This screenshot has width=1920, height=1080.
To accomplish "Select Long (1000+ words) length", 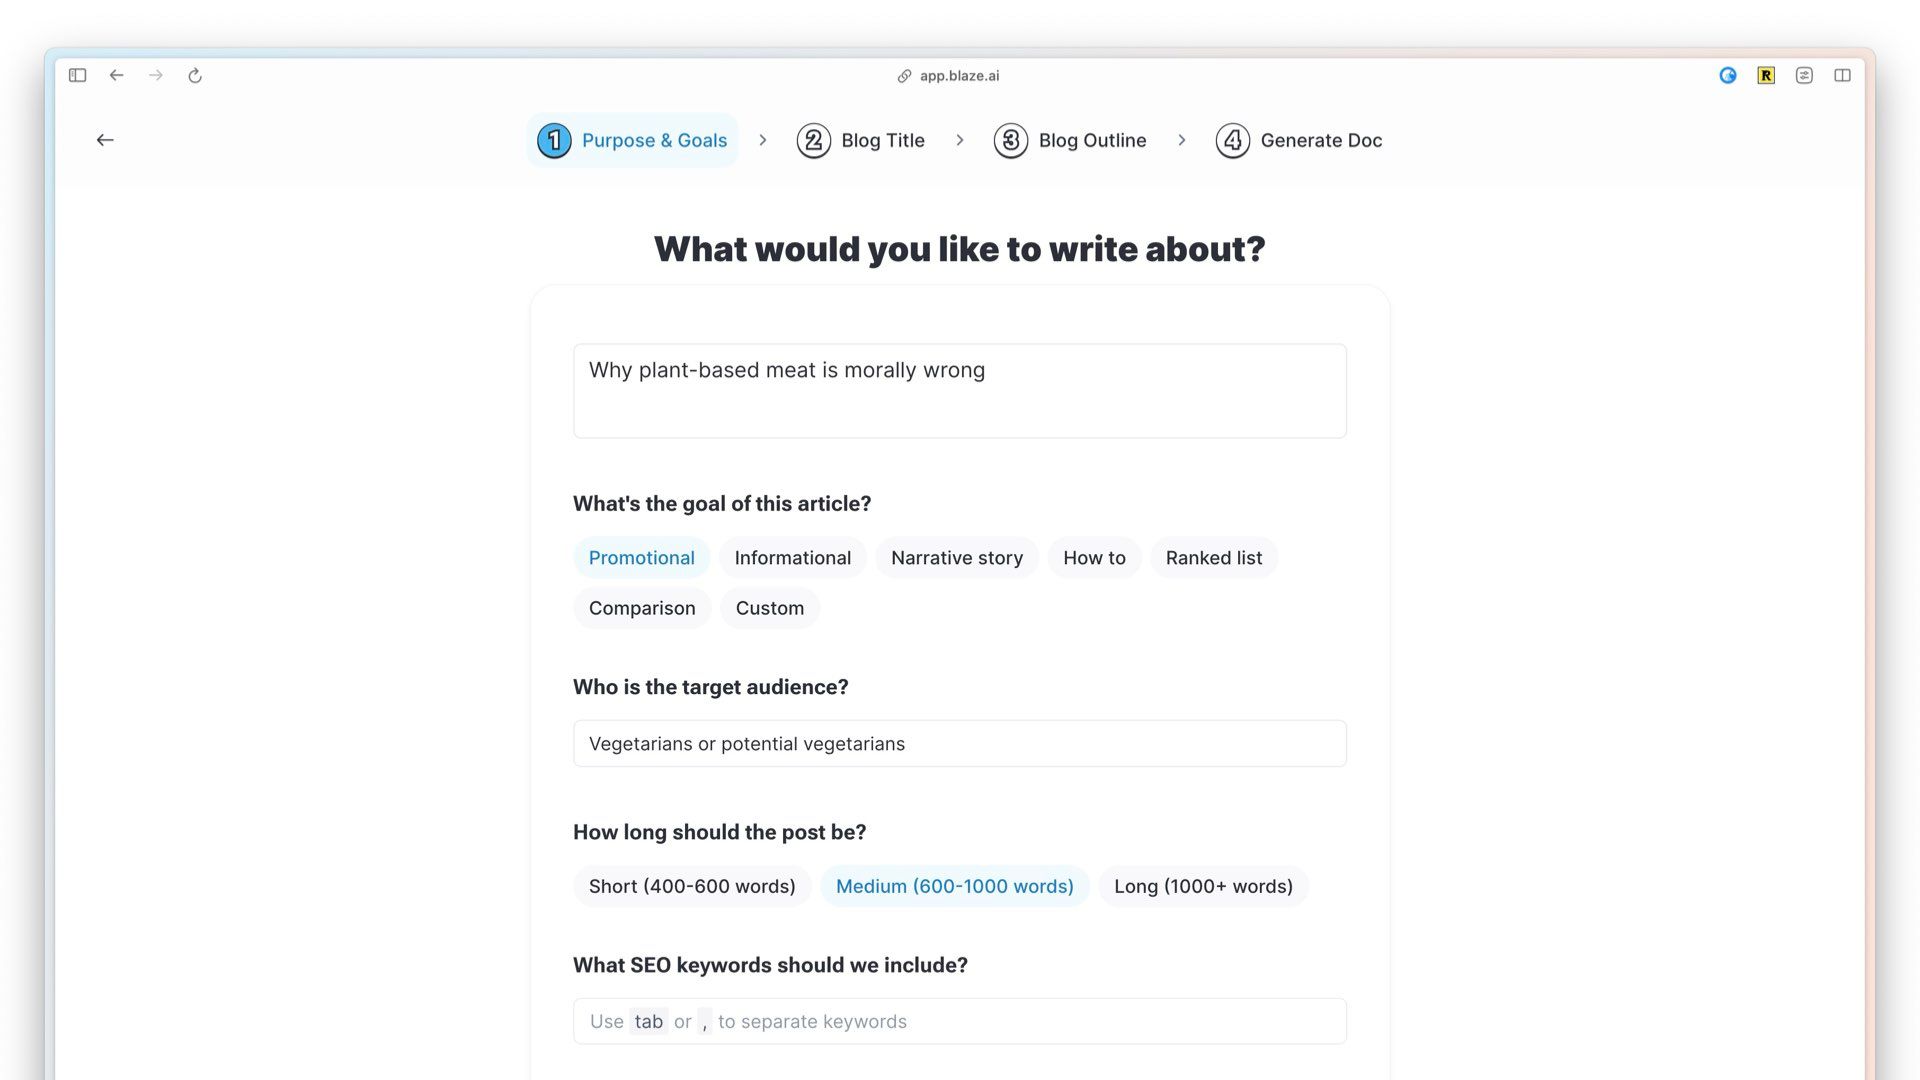I will (x=1203, y=886).
